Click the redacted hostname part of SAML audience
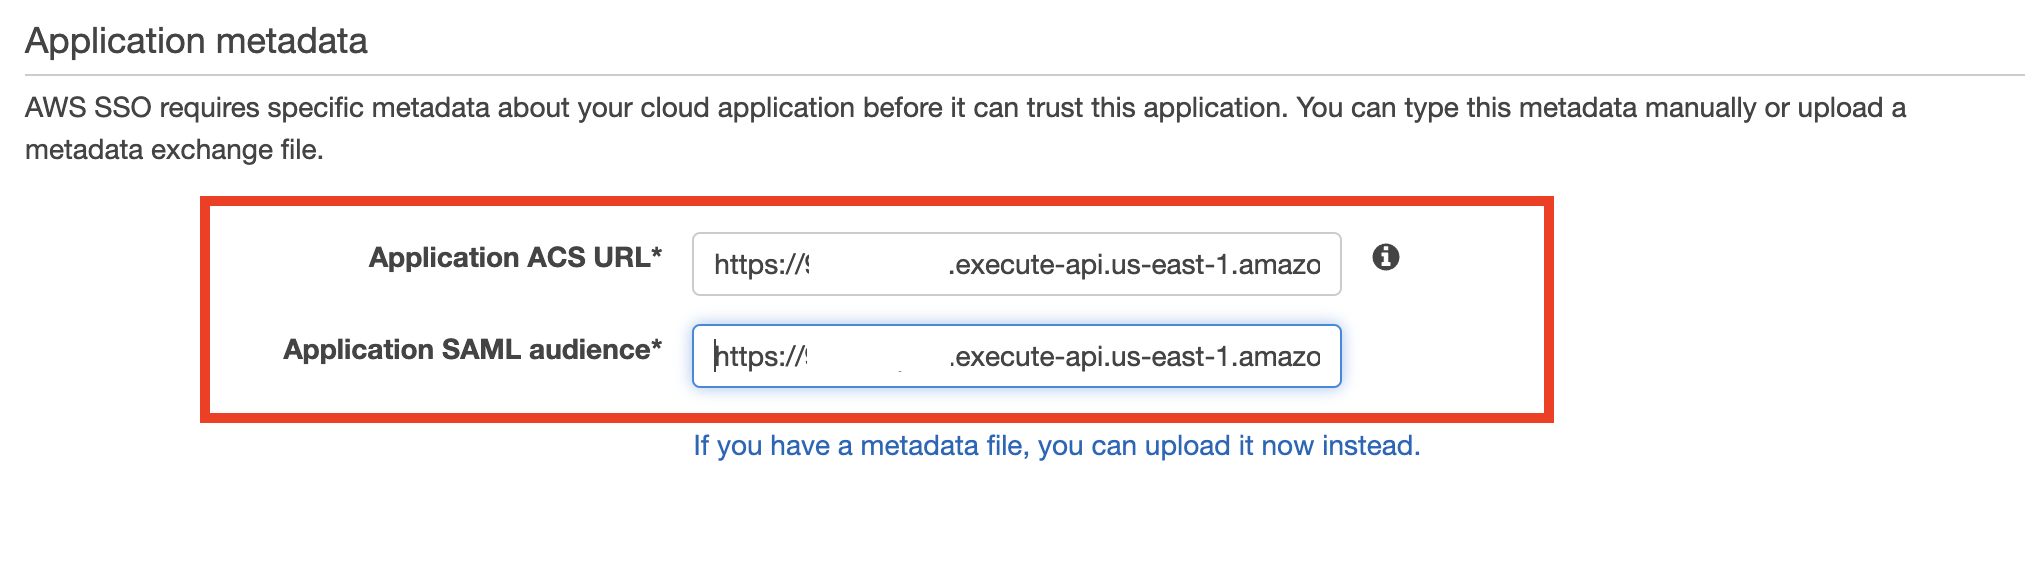The width and height of the screenshot is (2036, 564). pyautogui.click(x=876, y=357)
